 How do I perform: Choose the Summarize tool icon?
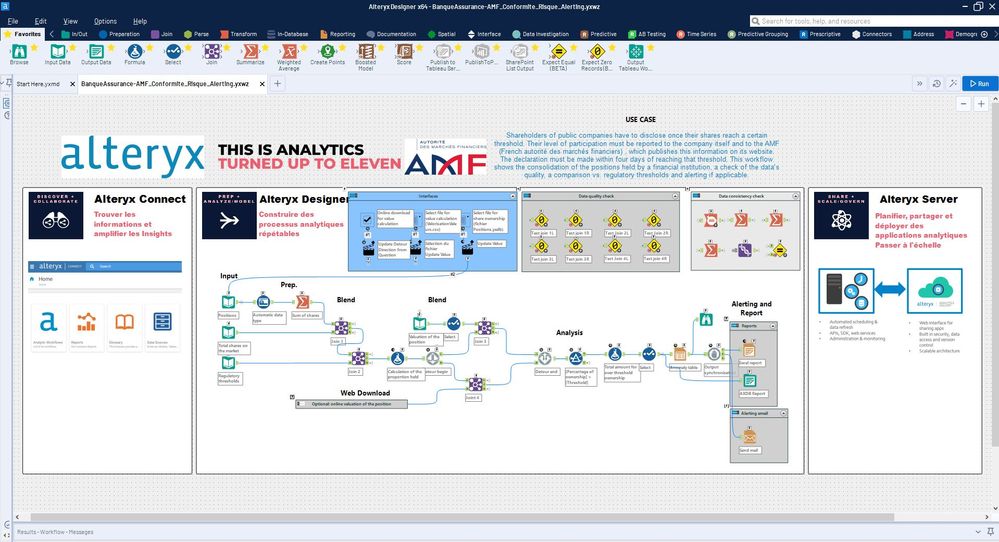point(250,52)
